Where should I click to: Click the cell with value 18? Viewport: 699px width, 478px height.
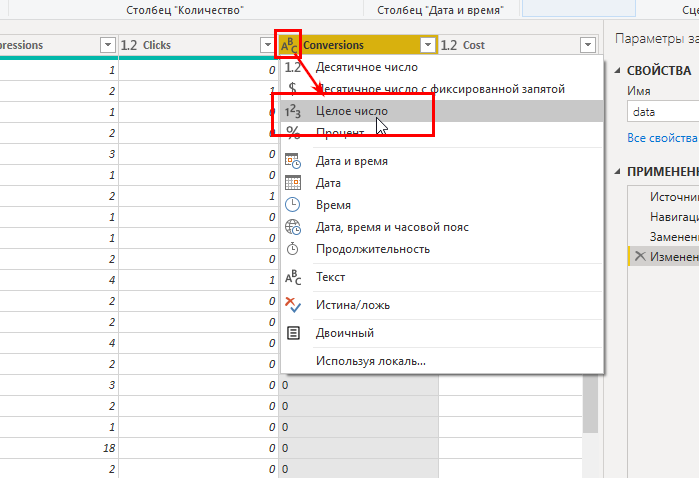(59, 448)
